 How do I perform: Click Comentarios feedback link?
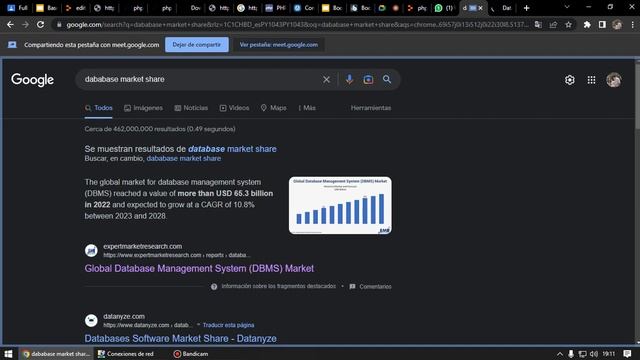(371, 287)
